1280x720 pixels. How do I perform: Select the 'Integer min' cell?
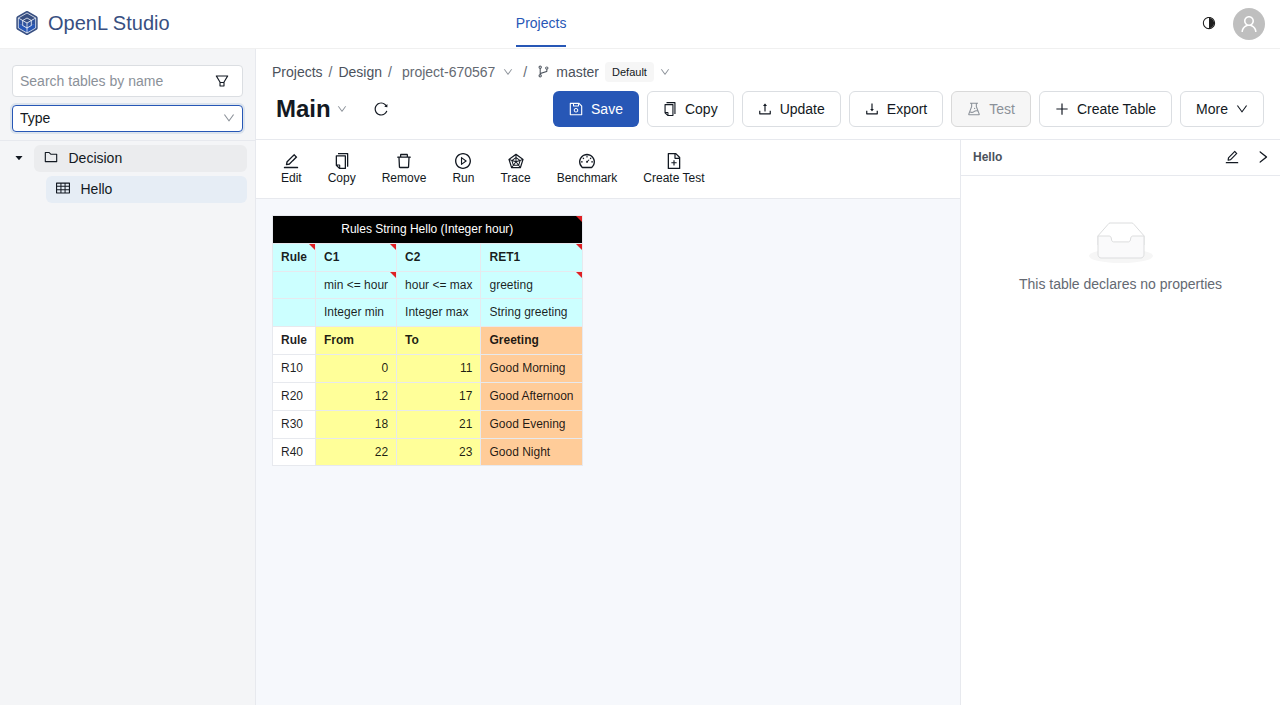click(x=356, y=312)
